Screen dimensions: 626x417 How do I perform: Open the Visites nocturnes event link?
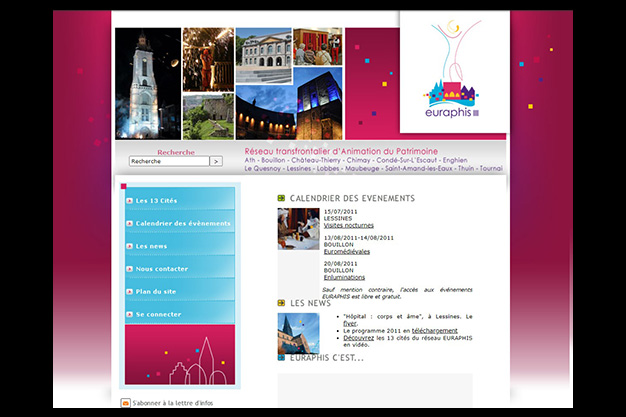(346, 225)
